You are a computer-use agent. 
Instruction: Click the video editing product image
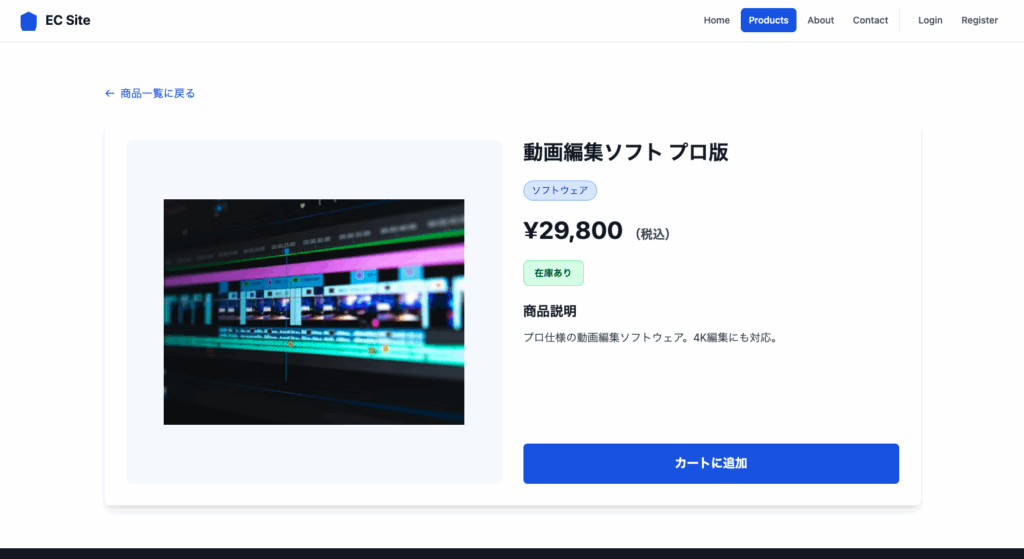[x=313, y=311]
